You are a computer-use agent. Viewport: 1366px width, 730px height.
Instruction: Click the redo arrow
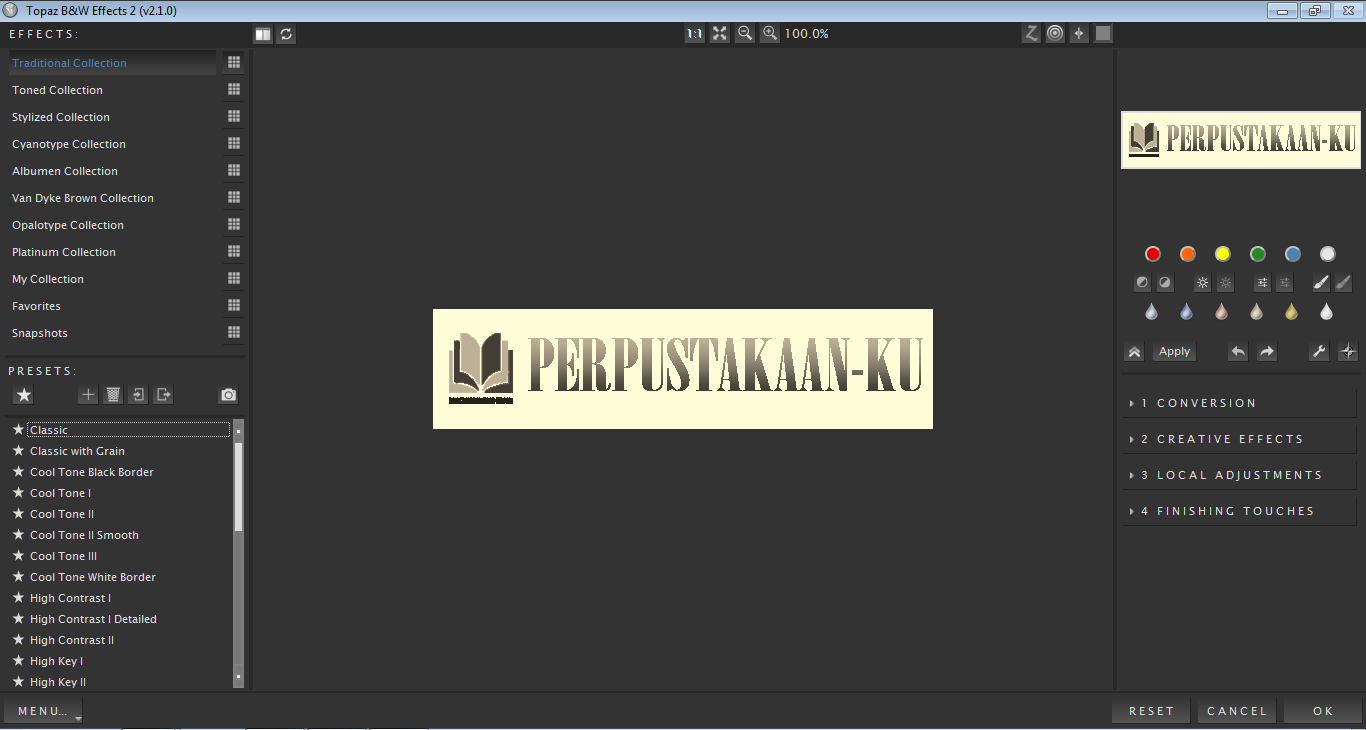pyautogui.click(x=1266, y=351)
